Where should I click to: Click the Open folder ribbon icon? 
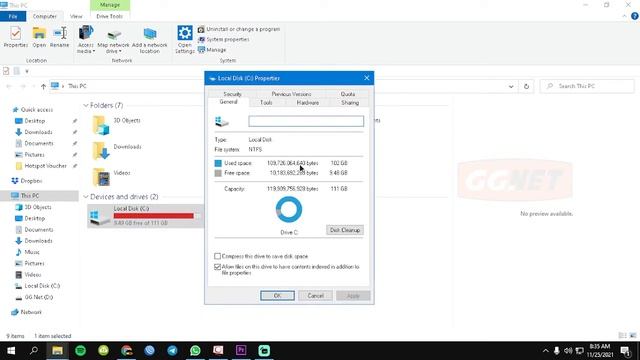pyautogui.click(x=39, y=37)
